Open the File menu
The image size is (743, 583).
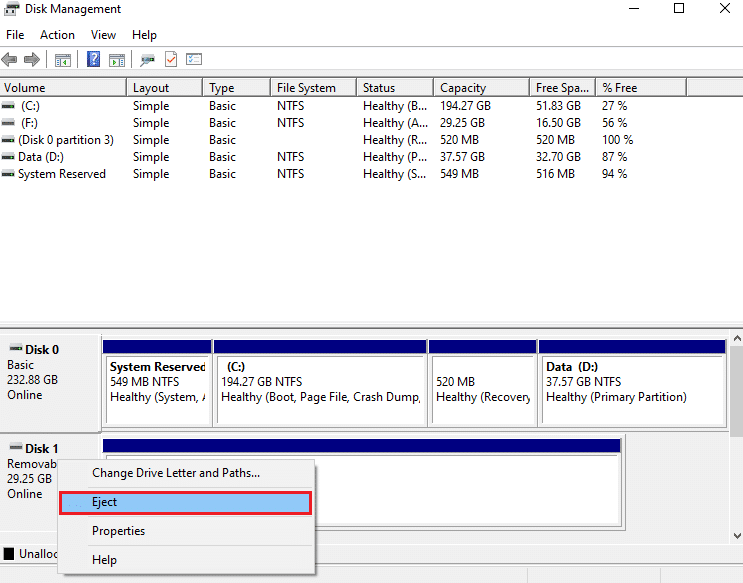15,35
